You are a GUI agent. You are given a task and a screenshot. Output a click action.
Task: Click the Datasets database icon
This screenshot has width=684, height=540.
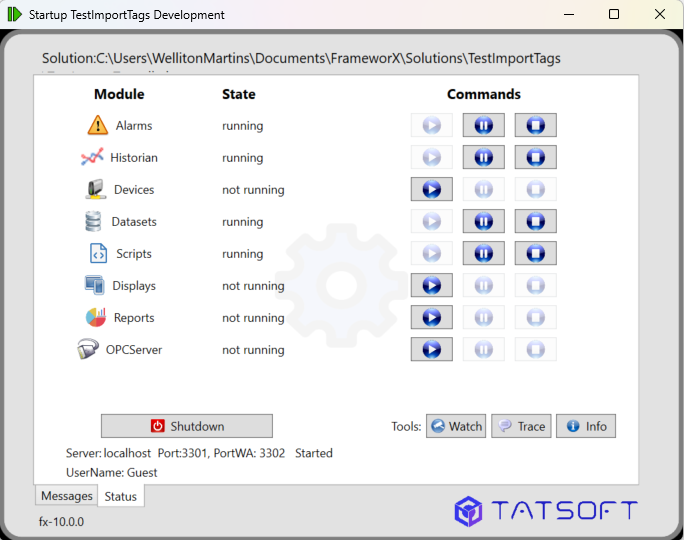[x=93, y=221]
